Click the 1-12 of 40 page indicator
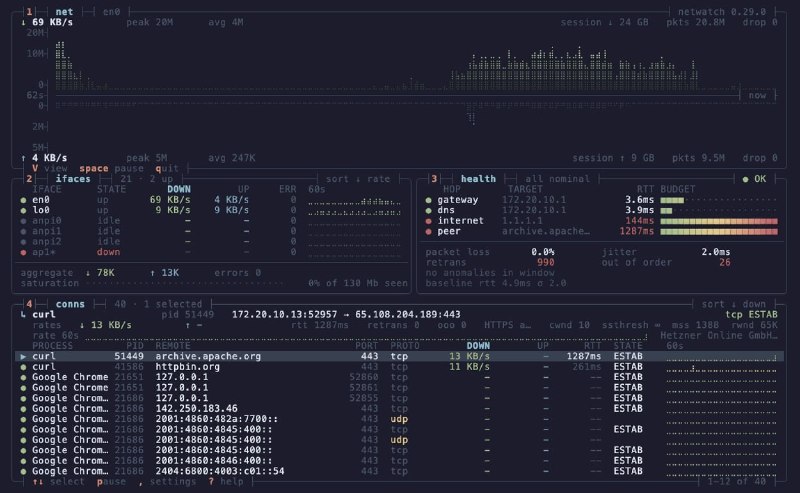 pyautogui.click(x=737, y=482)
